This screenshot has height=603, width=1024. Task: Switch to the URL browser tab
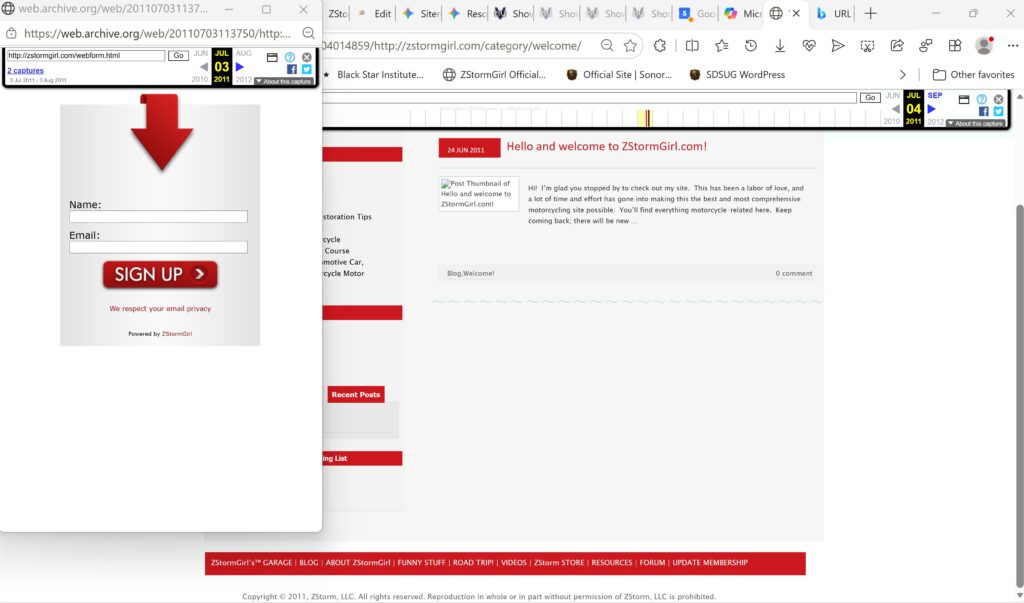(x=834, y=13)
